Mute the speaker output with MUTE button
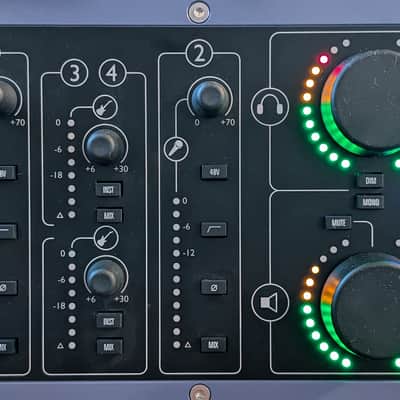The image size is (400, 400). pos(338,222)
